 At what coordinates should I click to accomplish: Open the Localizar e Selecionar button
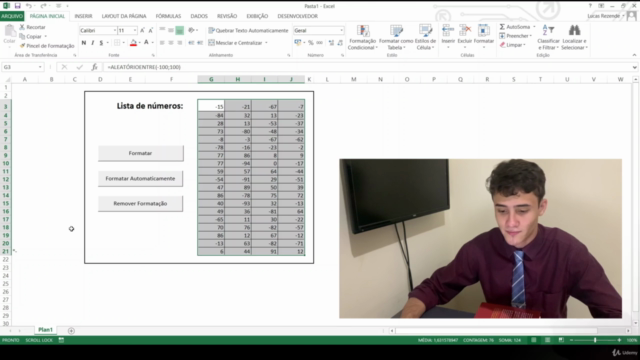coord(574,37)
